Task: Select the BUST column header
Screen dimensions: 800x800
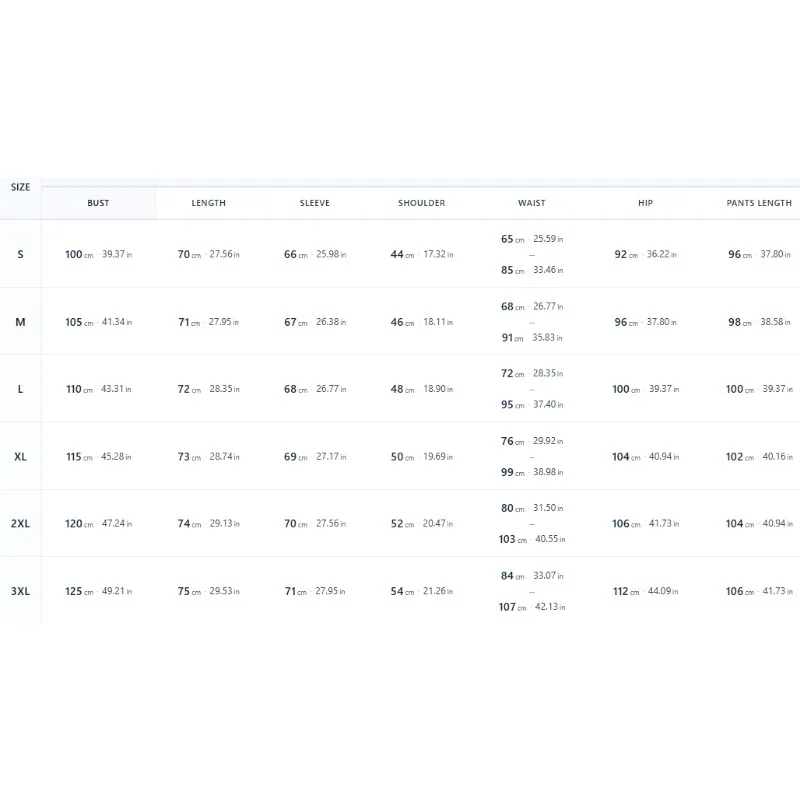Action: pyautogui.click(x=98, y=203)
